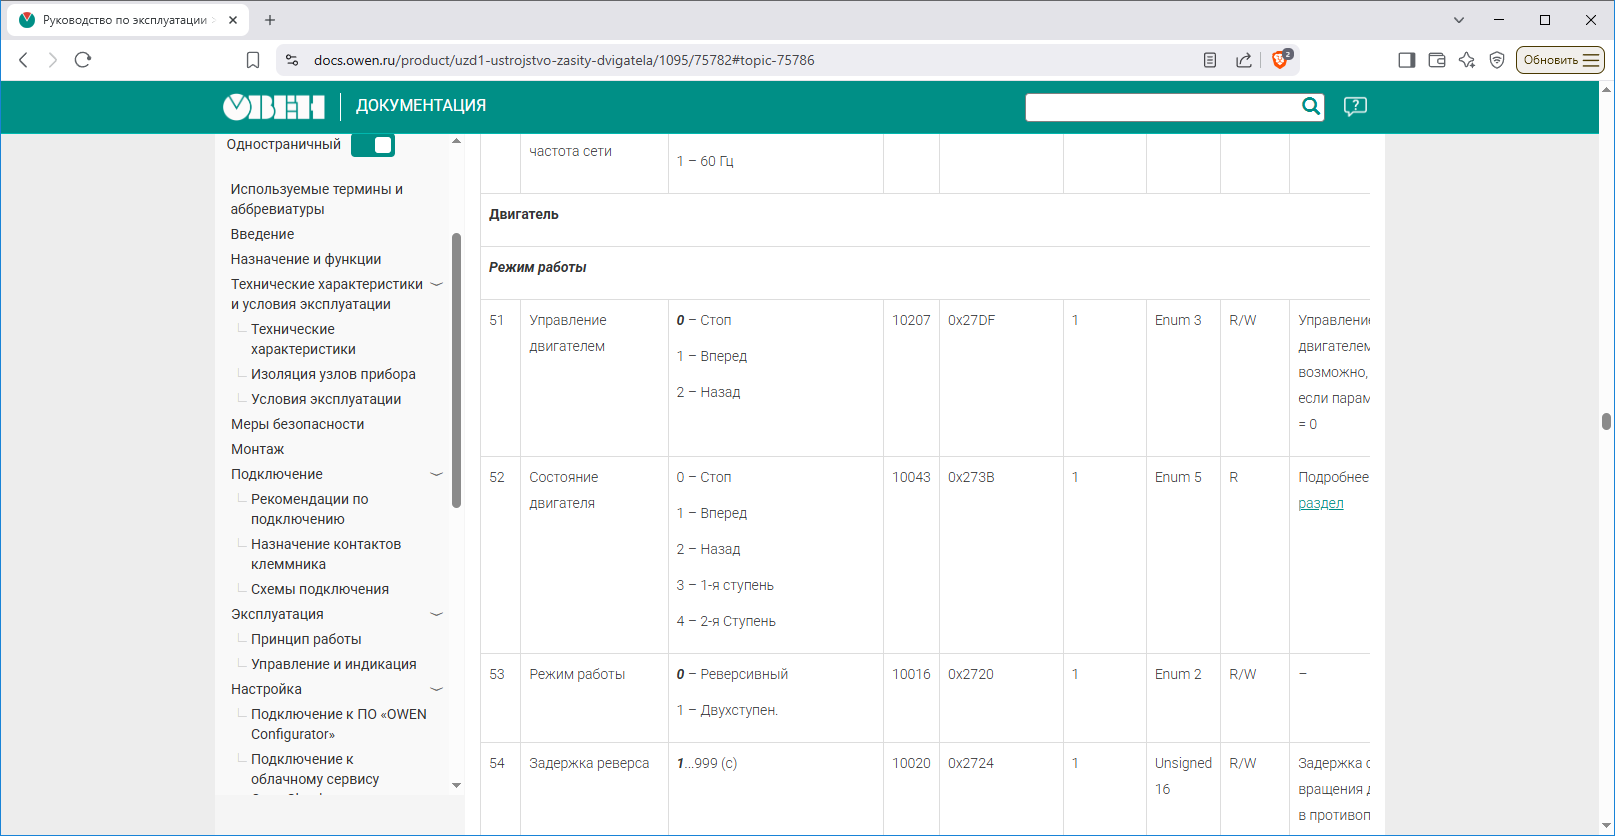Click the documentation search field
The image size is (1615, 836).
click(1160, 107)
